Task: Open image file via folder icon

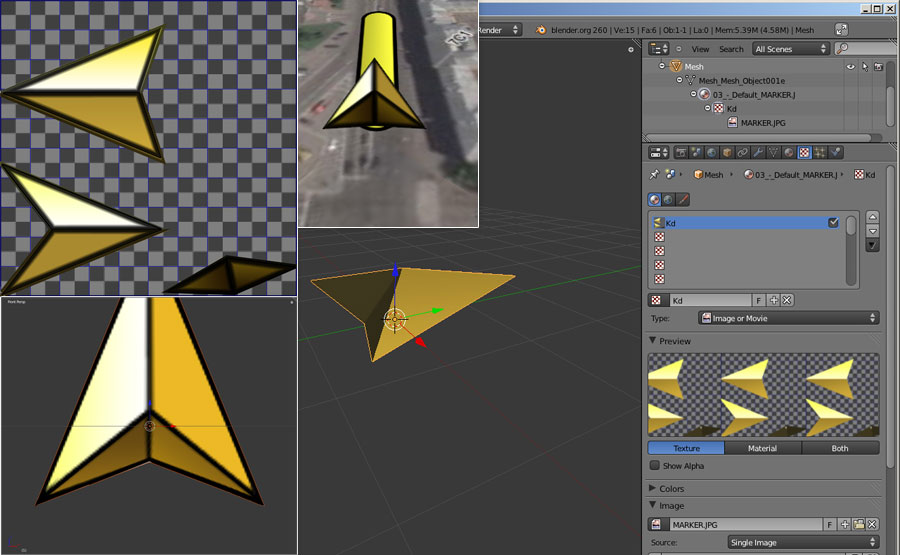Action: 858,524
